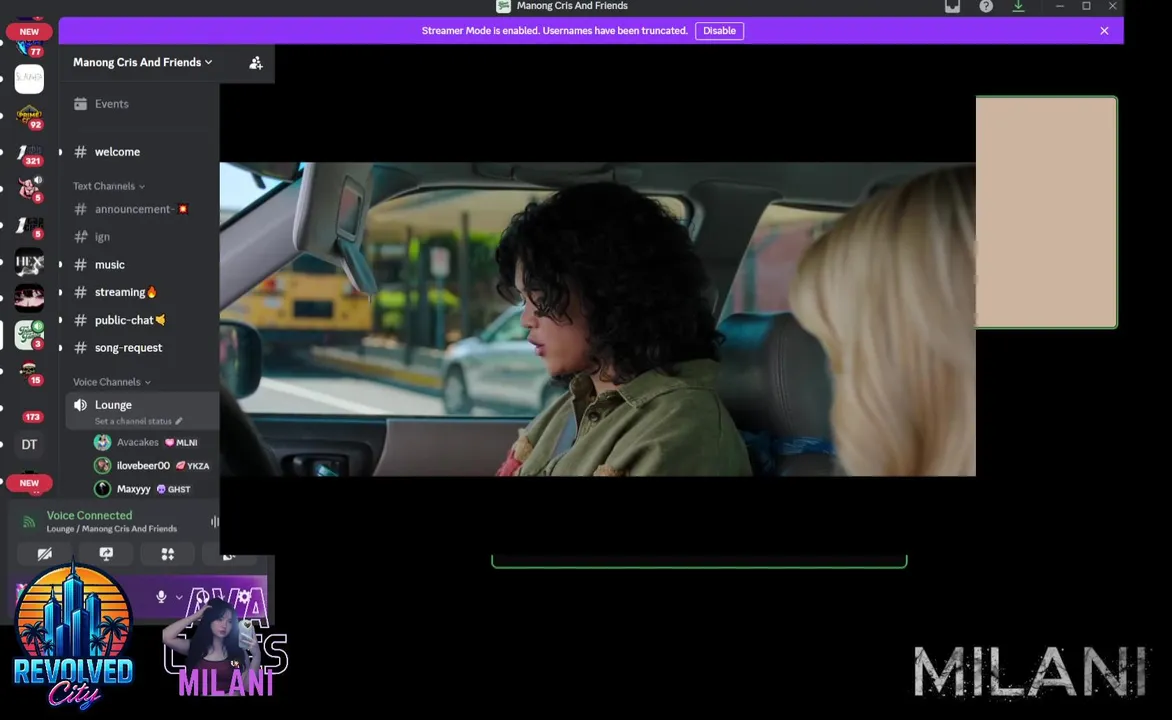Collapse the Voice Channels category
The height and width of the screenshot is (720, 1172).
pos(111,382)
